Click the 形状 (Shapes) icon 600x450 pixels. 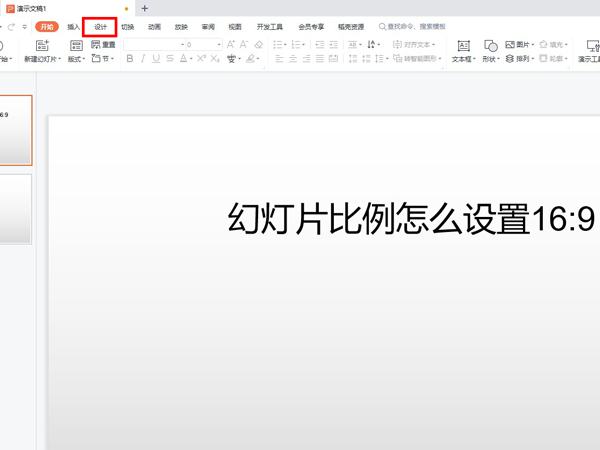point(490,46)
